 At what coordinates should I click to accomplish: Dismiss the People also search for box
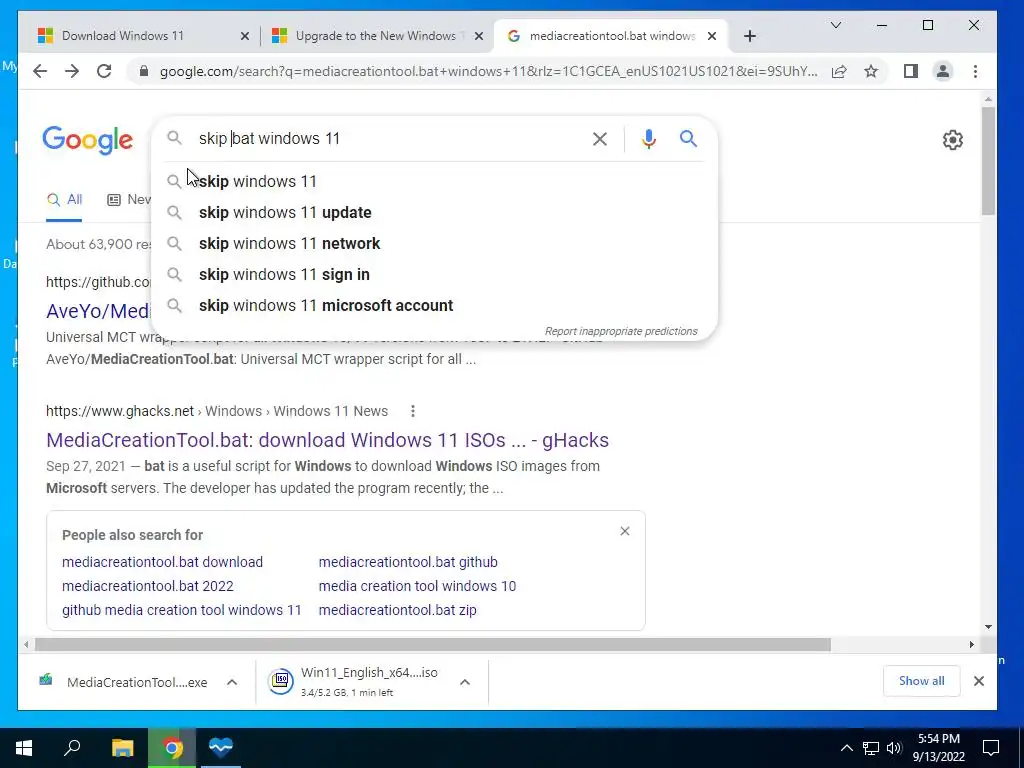(x=625, y=531)
